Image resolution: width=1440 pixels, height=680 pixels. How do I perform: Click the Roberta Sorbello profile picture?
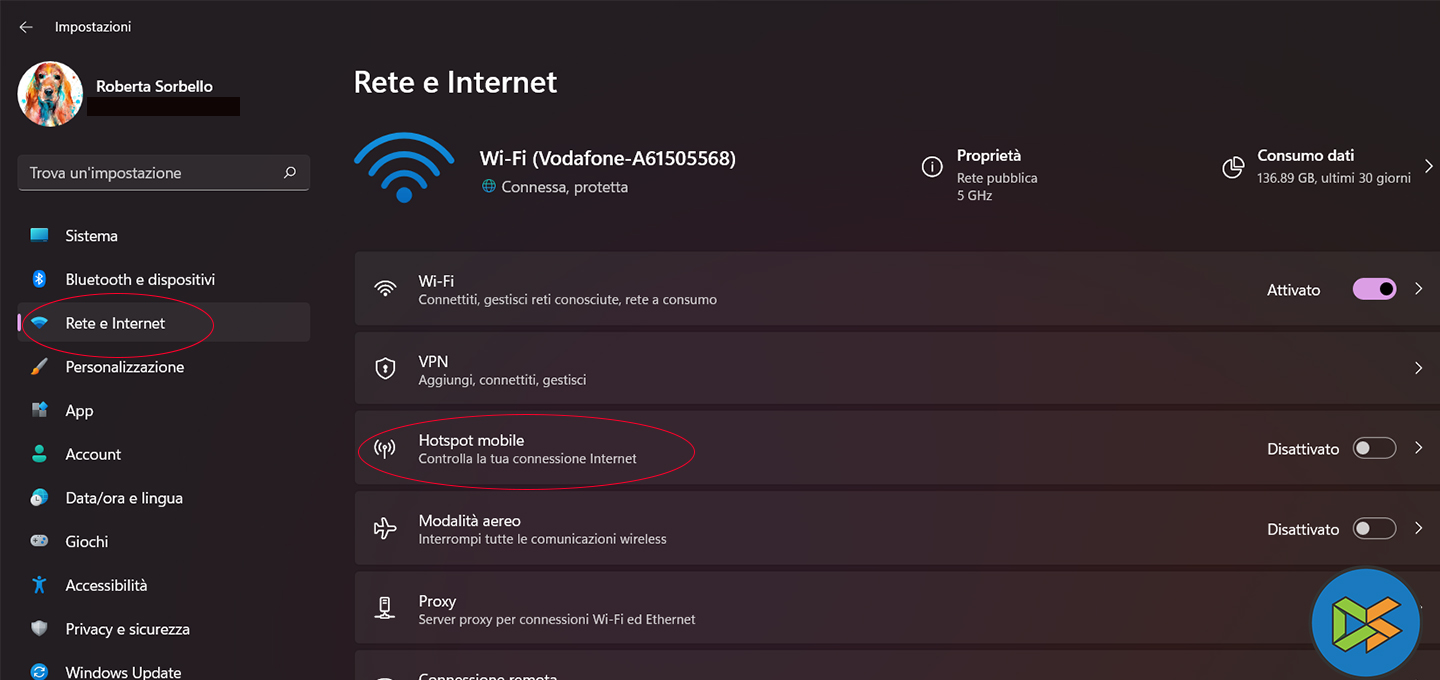(50, 94)
